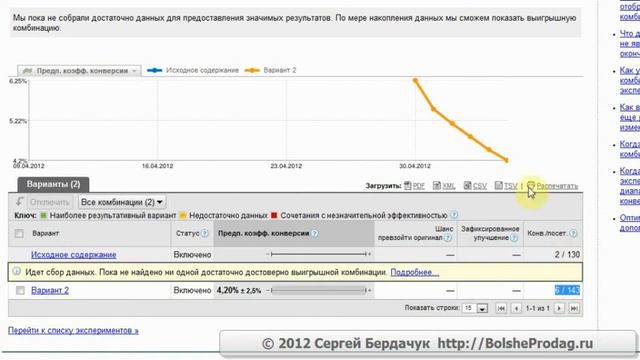Click conversion range bar for Исходное содержание
Viewport: 640px width, 360px height.
[318, 254]
